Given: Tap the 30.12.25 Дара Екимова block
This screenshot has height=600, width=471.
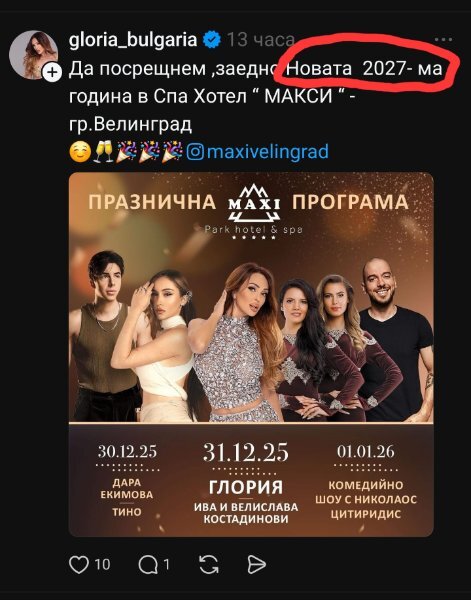Looking at the screenshot, I should coord(127,481).
